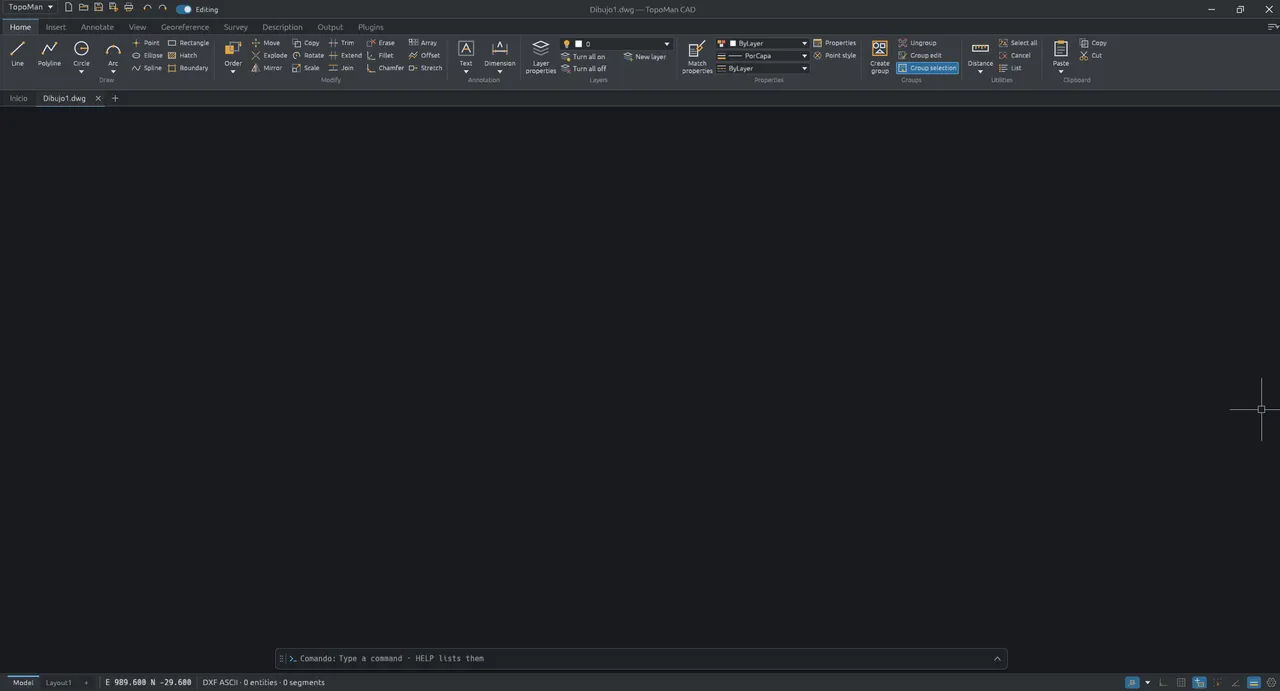Select the Fillet tool
Viewport: 1280px width, 691px height.
click(380, 56)
